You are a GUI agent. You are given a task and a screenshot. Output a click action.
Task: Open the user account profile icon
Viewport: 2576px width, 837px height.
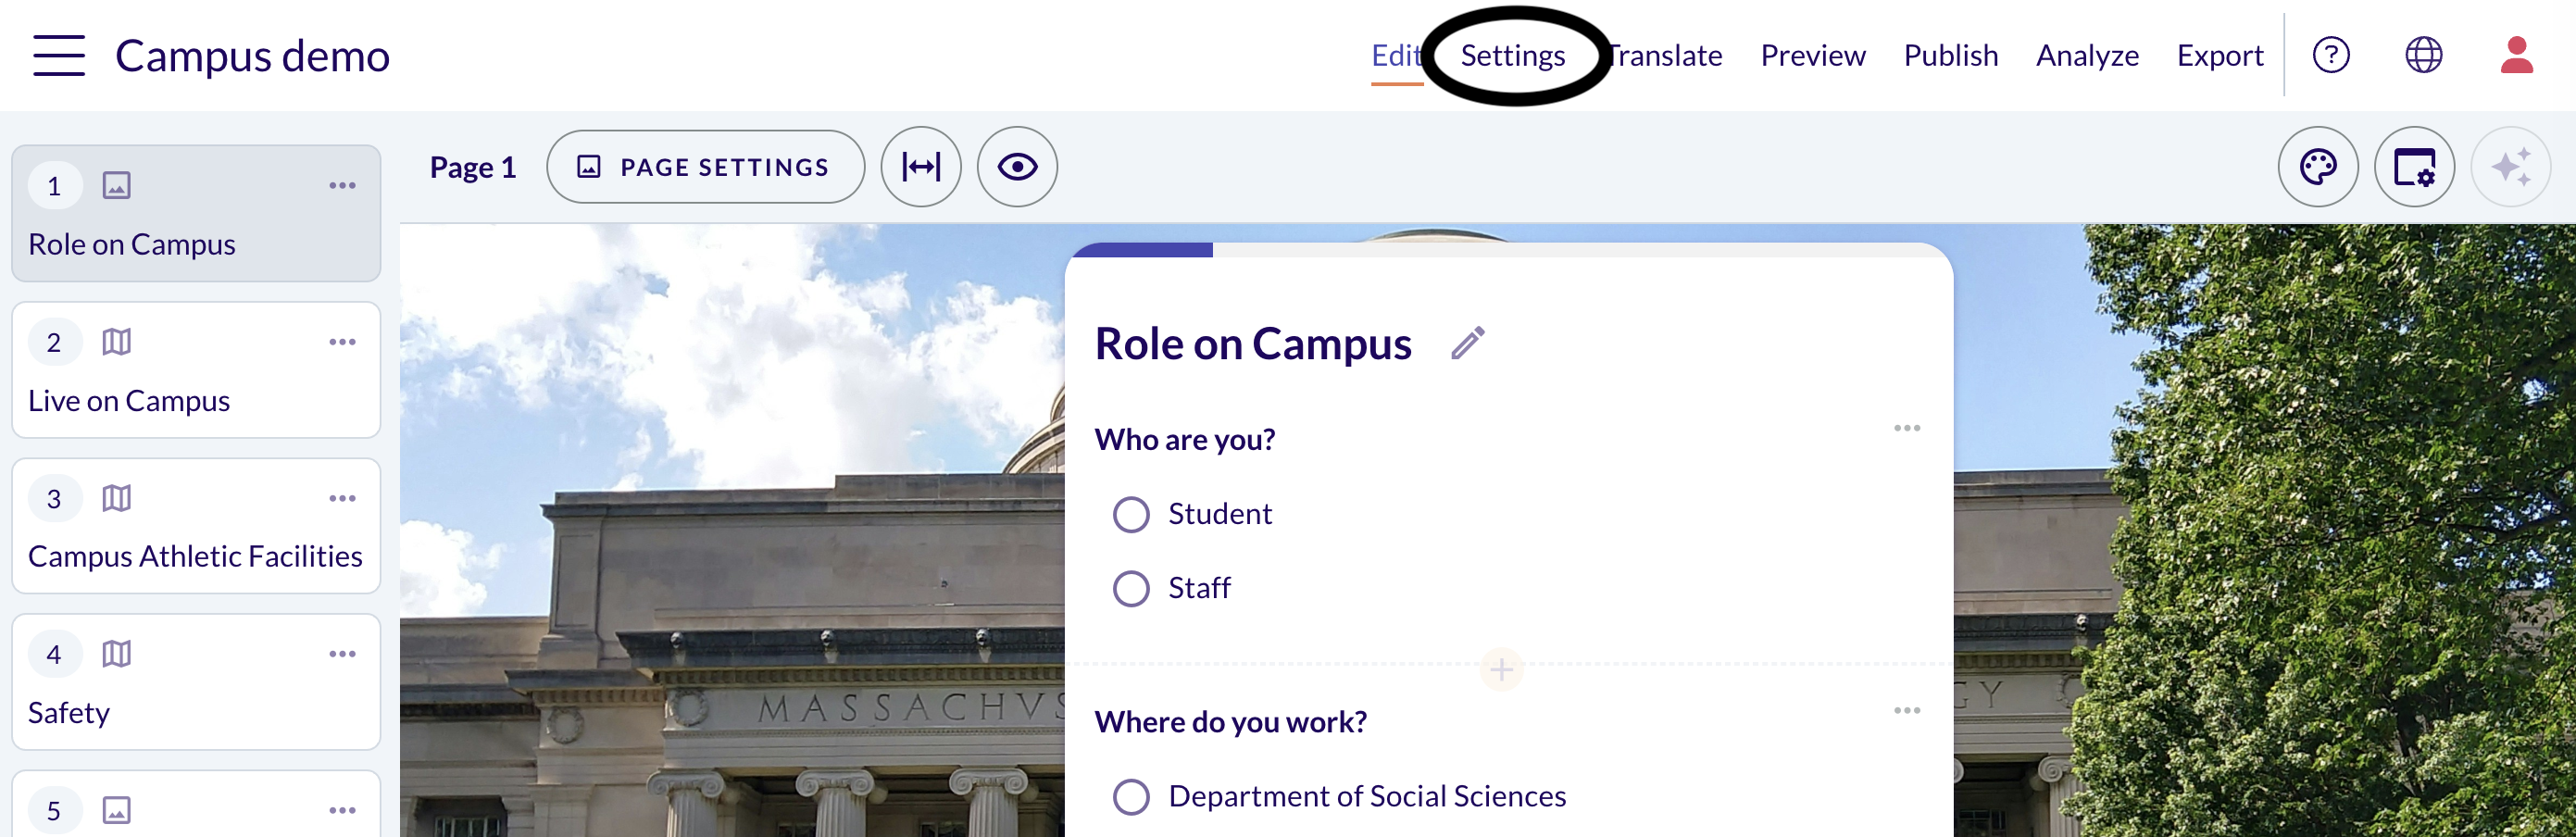(2516, 55)
